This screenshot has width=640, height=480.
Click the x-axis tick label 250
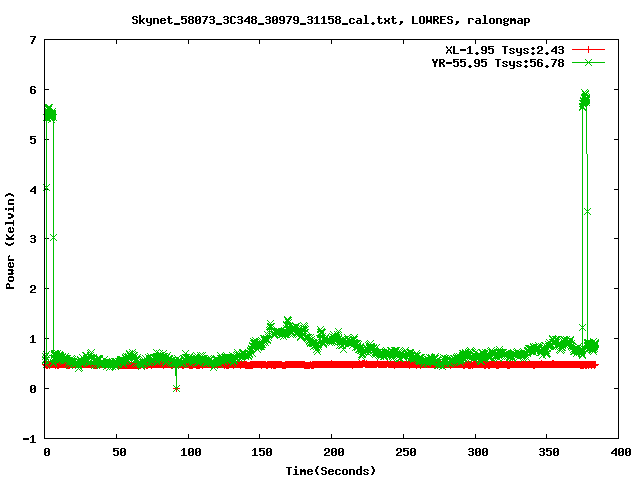406,452
